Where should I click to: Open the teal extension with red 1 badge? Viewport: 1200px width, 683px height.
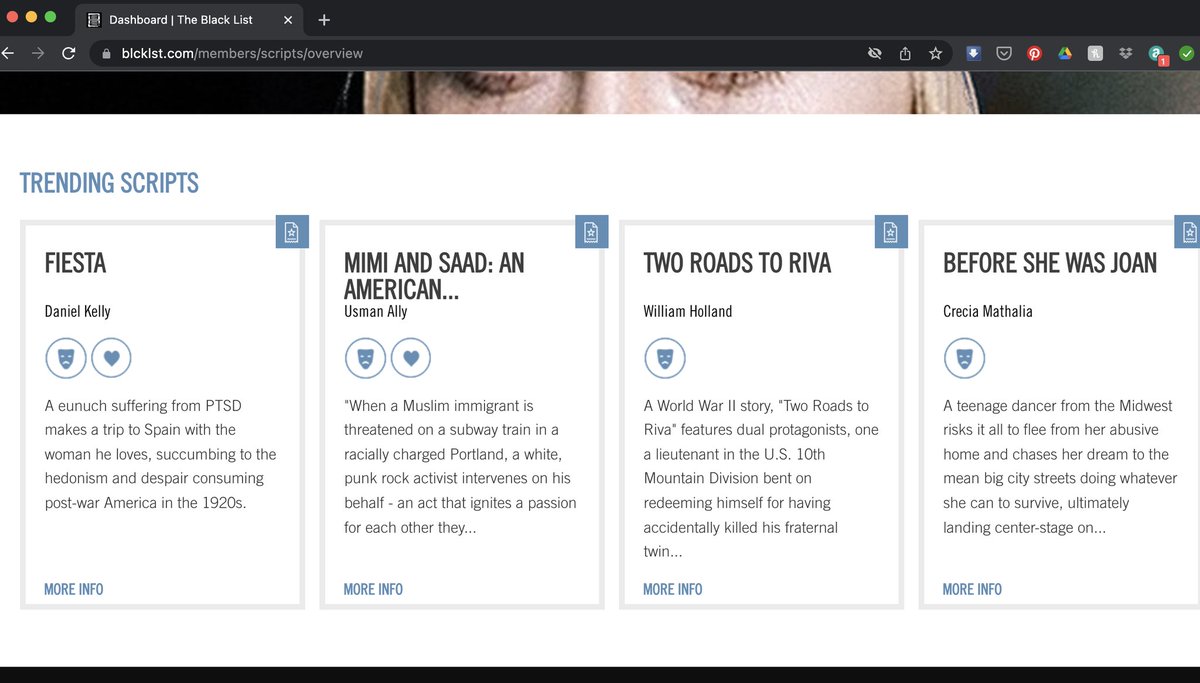[1157, 55]
